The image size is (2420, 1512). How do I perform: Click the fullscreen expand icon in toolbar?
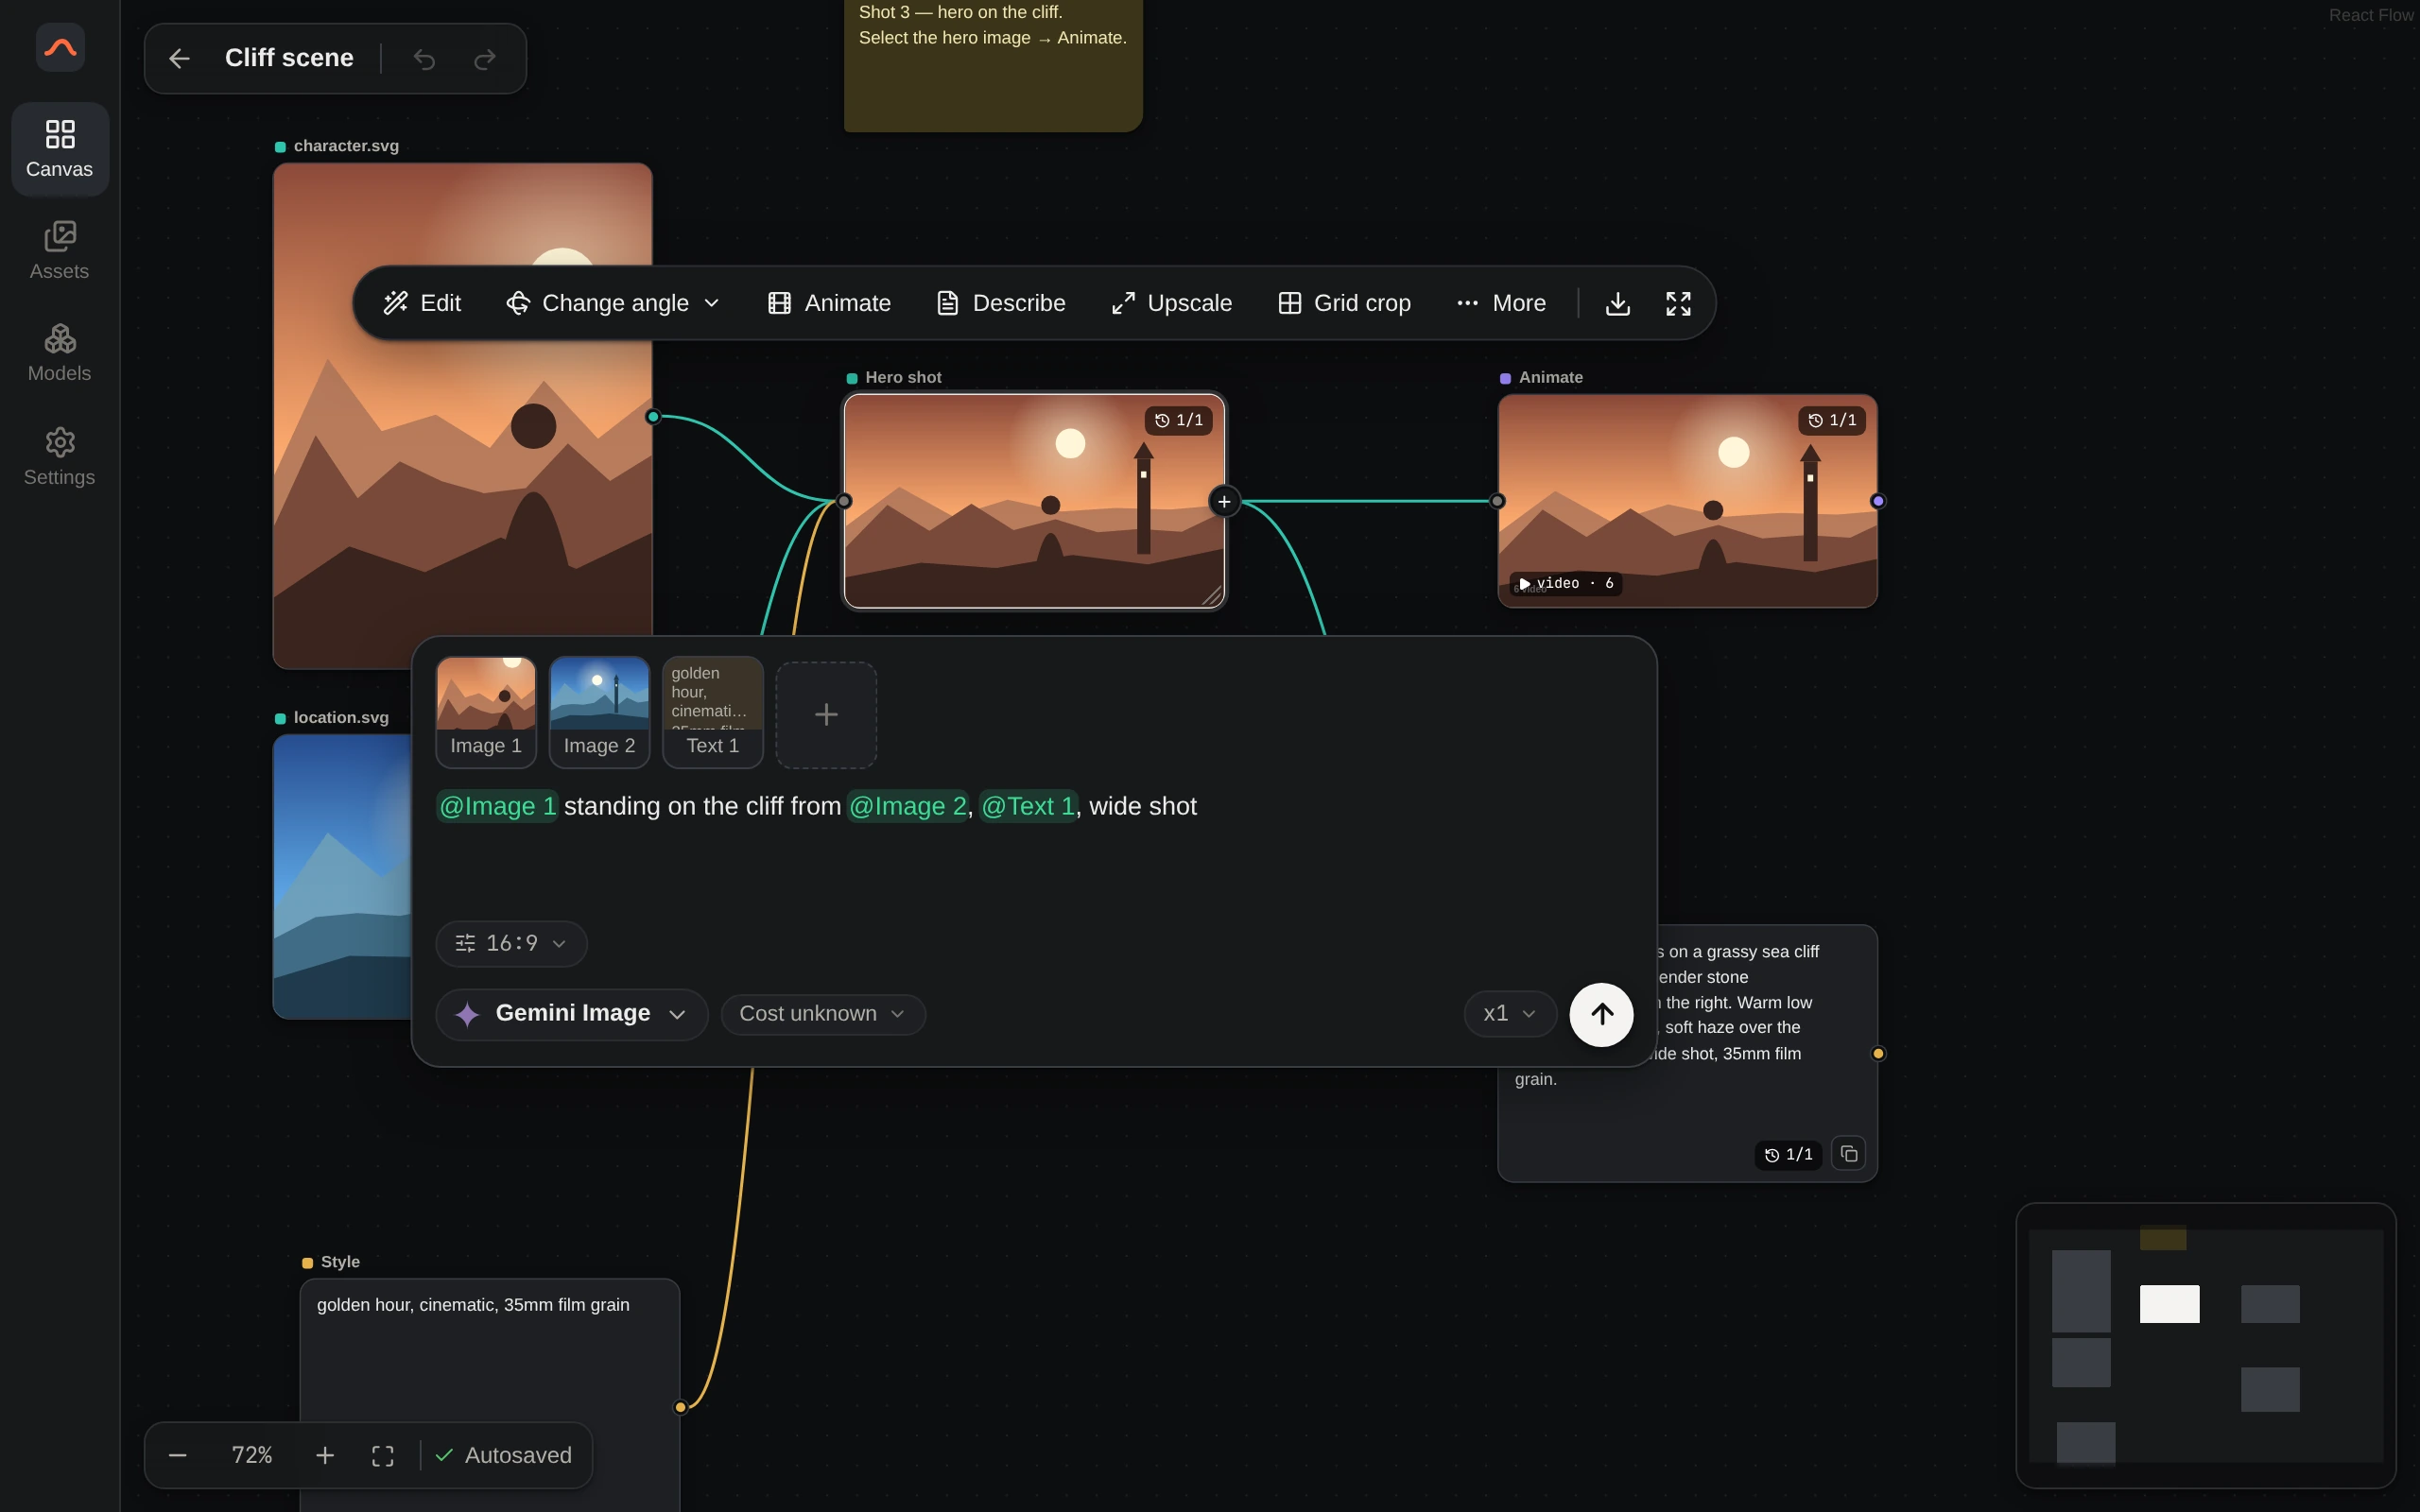(x=1679, y=303)
